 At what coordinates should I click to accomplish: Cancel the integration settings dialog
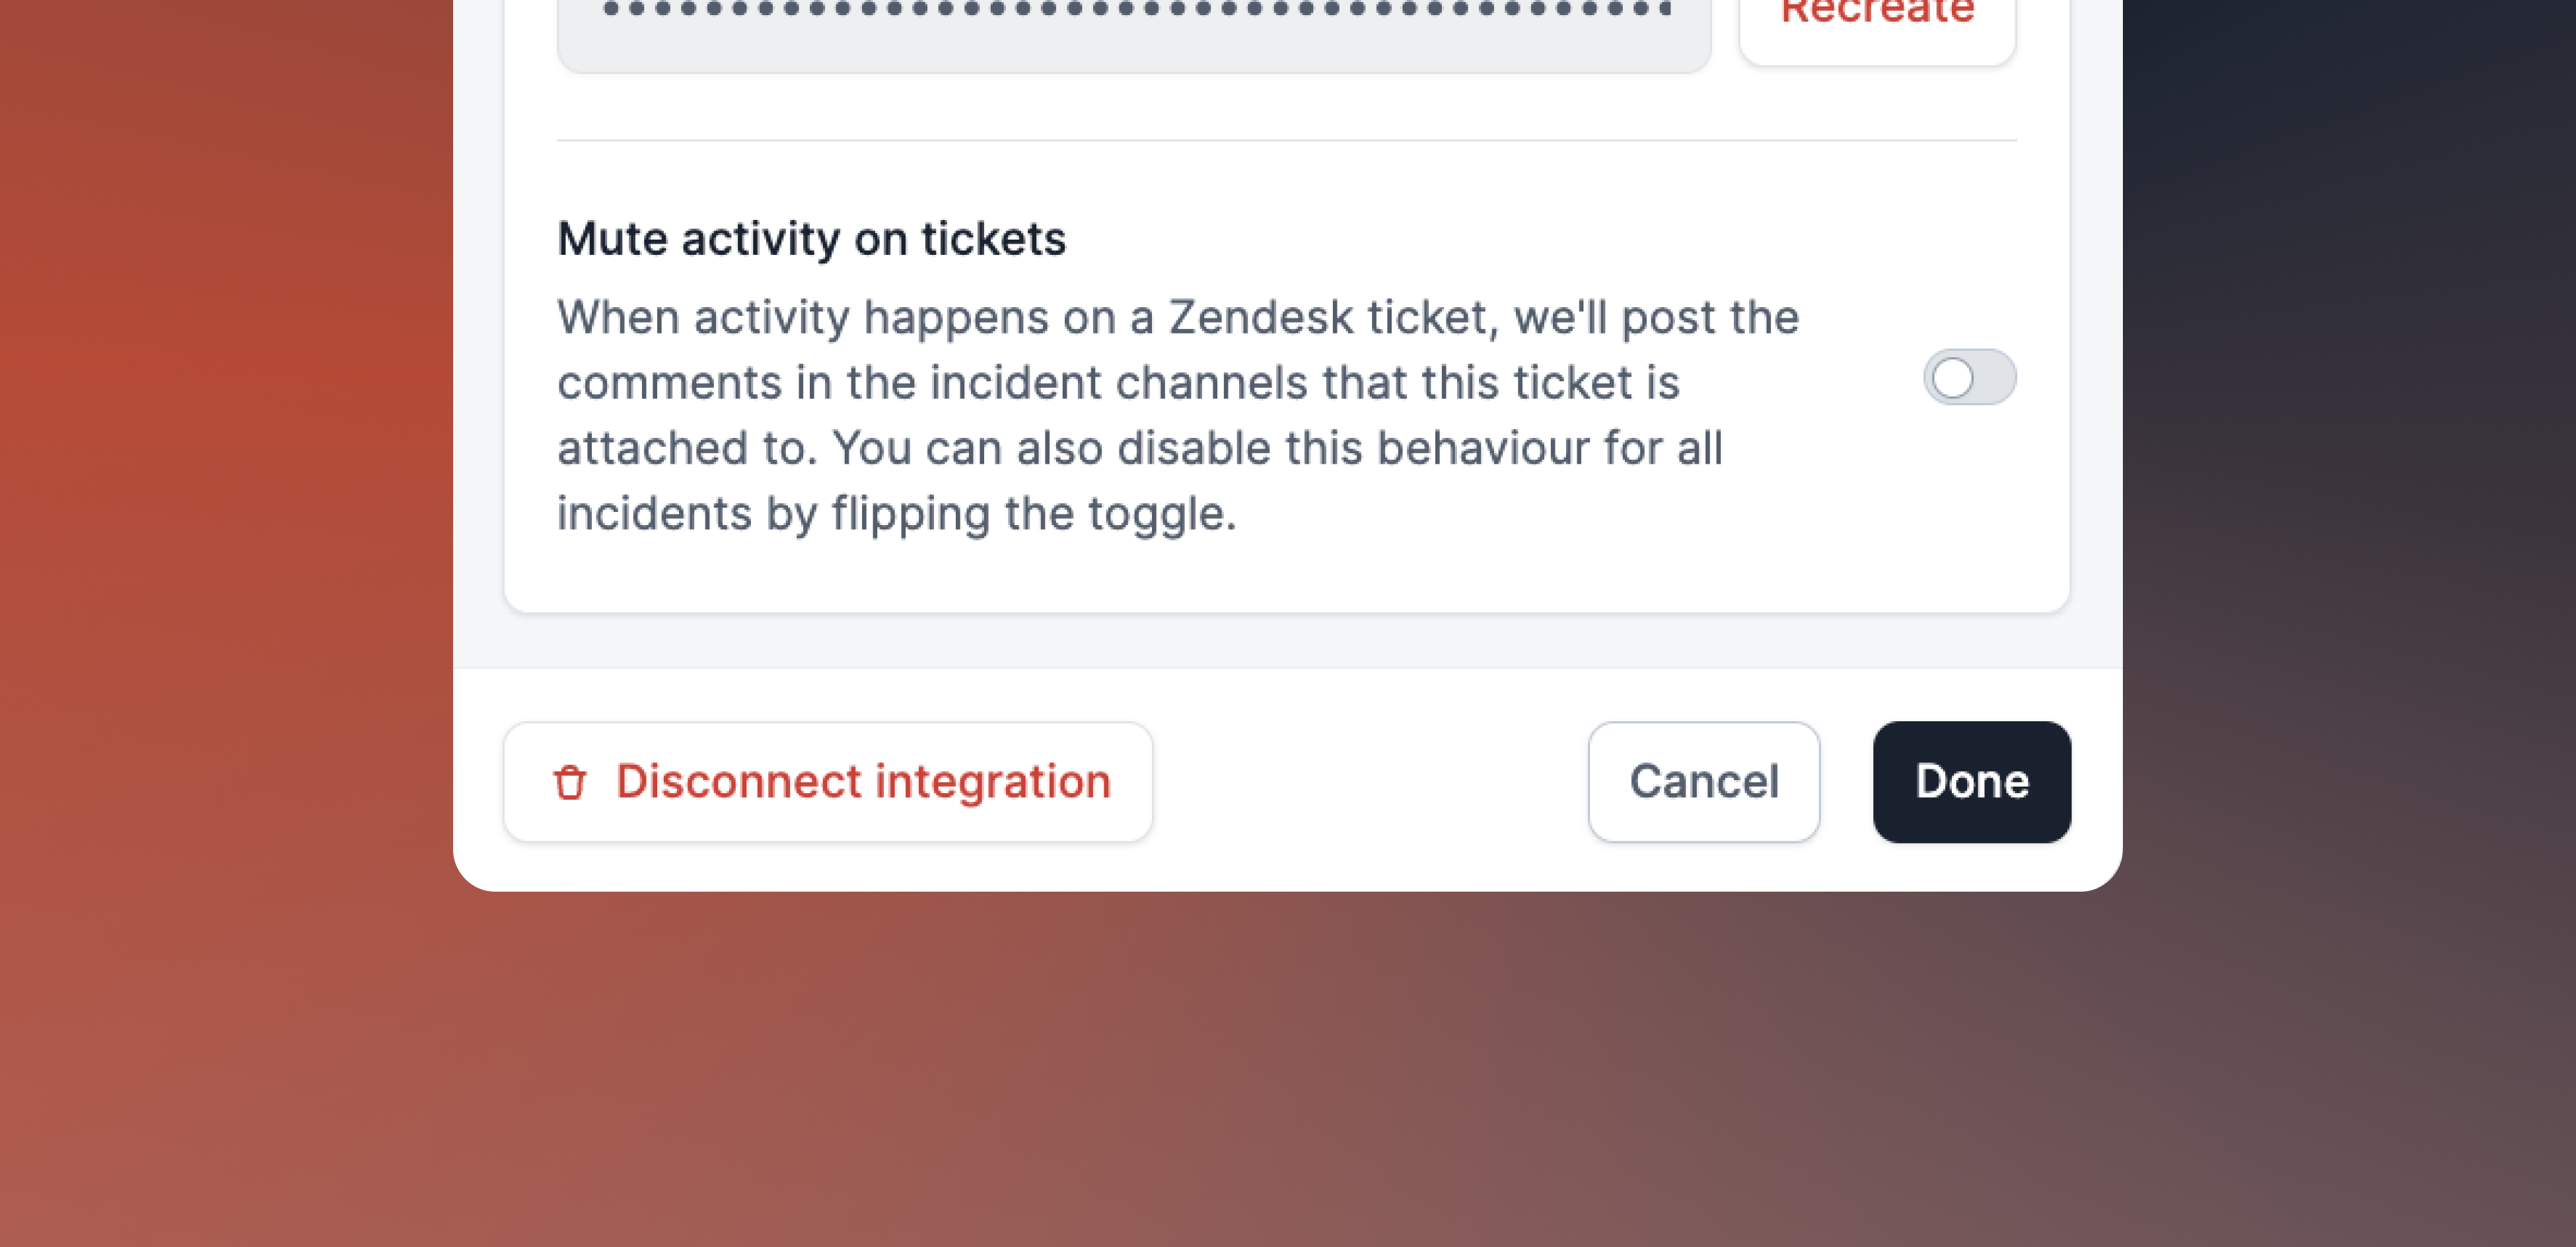tap(1703, 782)
